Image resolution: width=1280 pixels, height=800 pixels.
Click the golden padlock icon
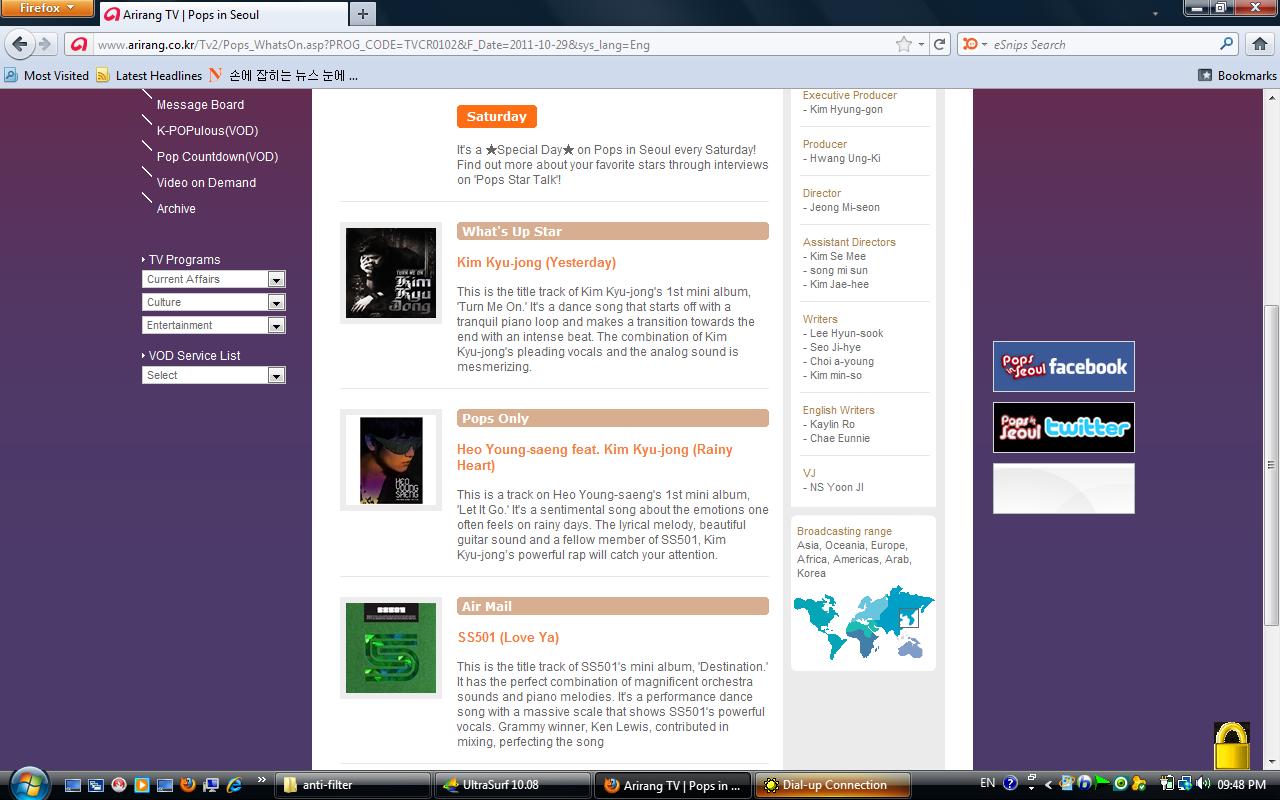pyautogui.click(x=1232, y=746)
